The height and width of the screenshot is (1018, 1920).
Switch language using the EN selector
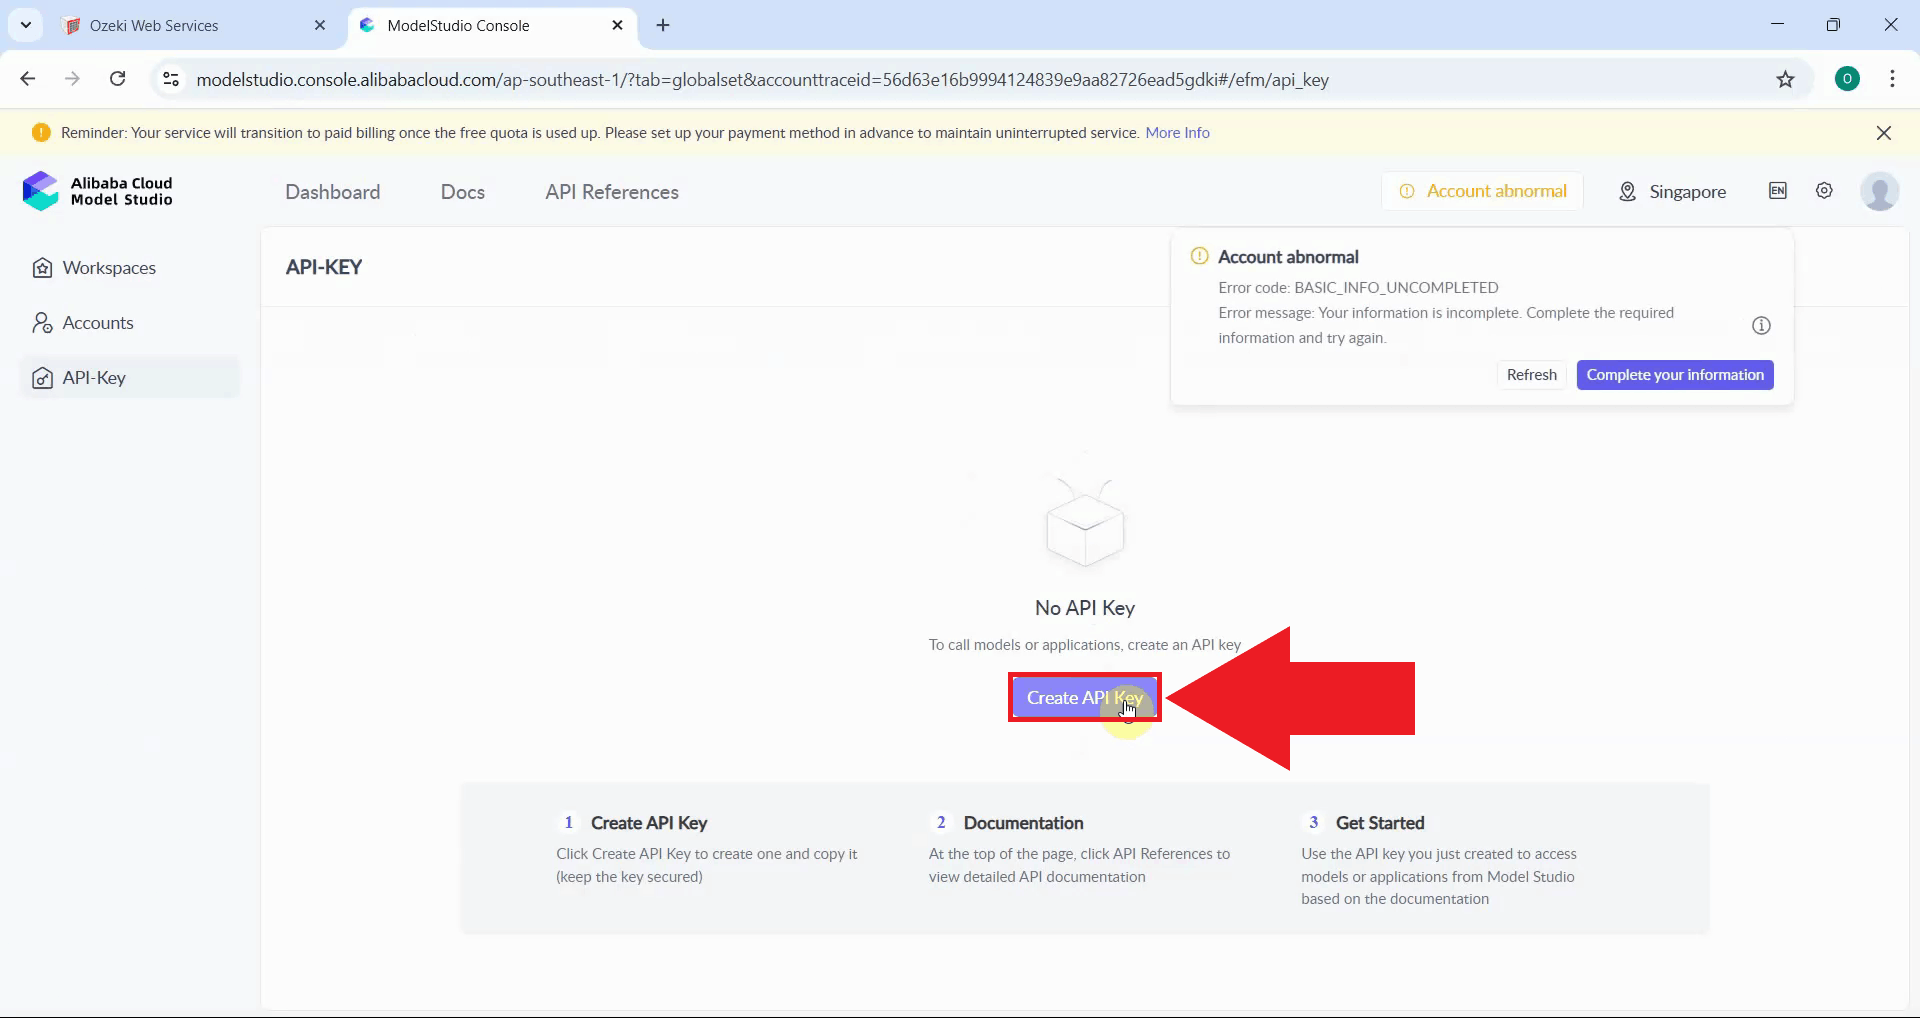[1777, 191]
